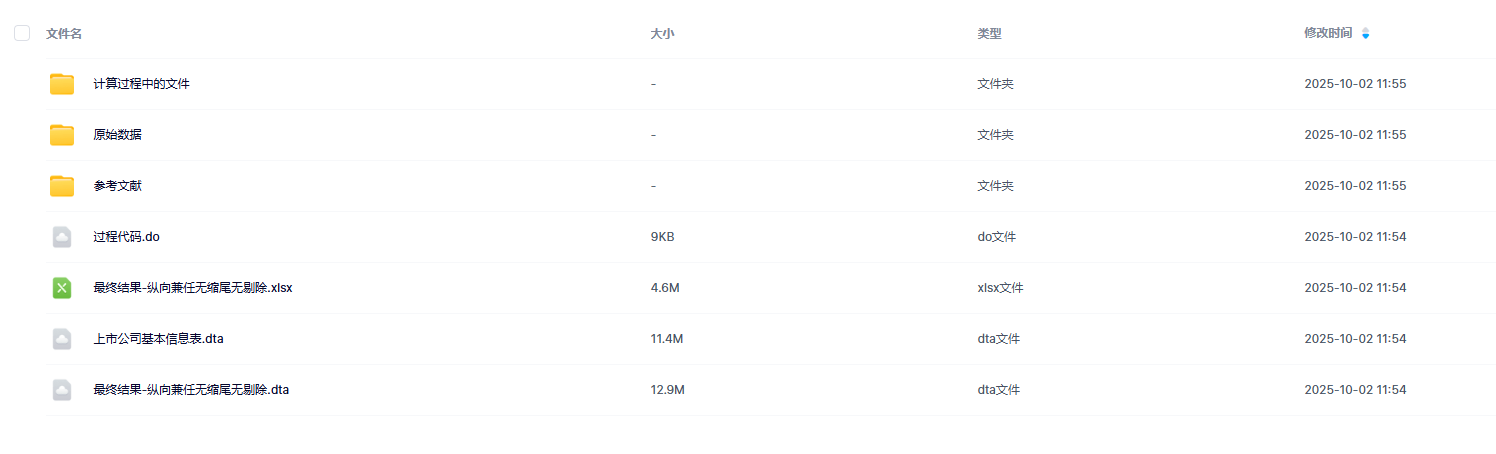
Task: Open the 参考文献 folder name
Action: tap(117, 186)
